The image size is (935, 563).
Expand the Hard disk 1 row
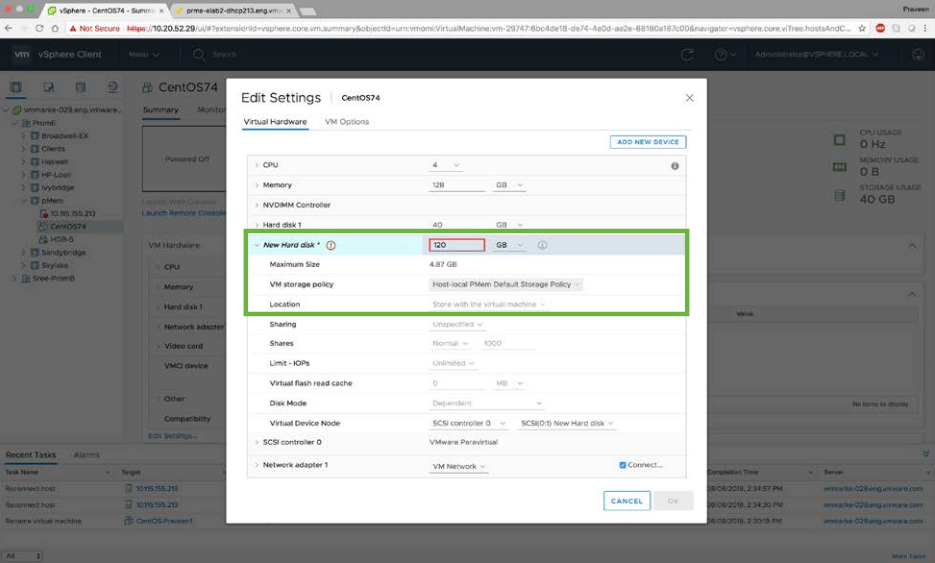click(256, 225)
